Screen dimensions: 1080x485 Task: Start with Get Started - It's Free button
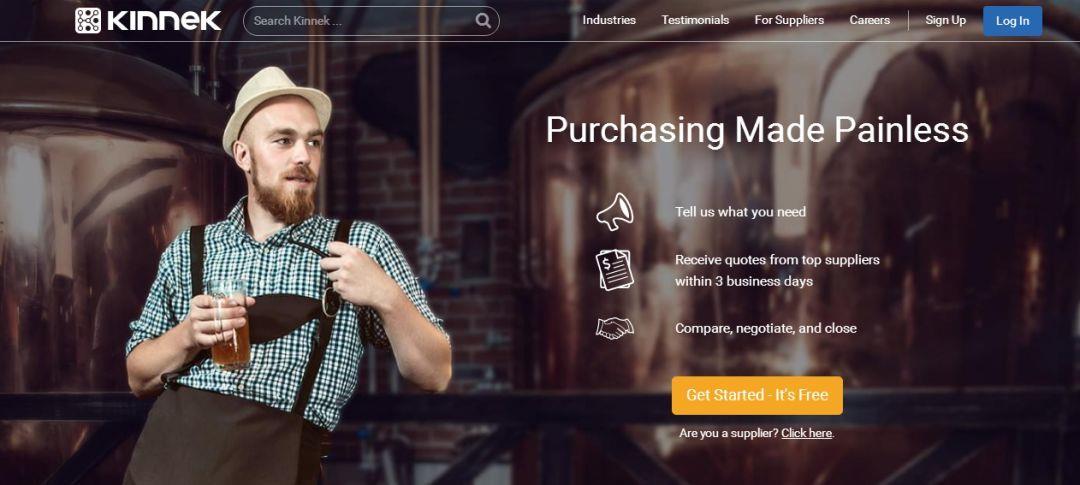click(x=757, y=395)
